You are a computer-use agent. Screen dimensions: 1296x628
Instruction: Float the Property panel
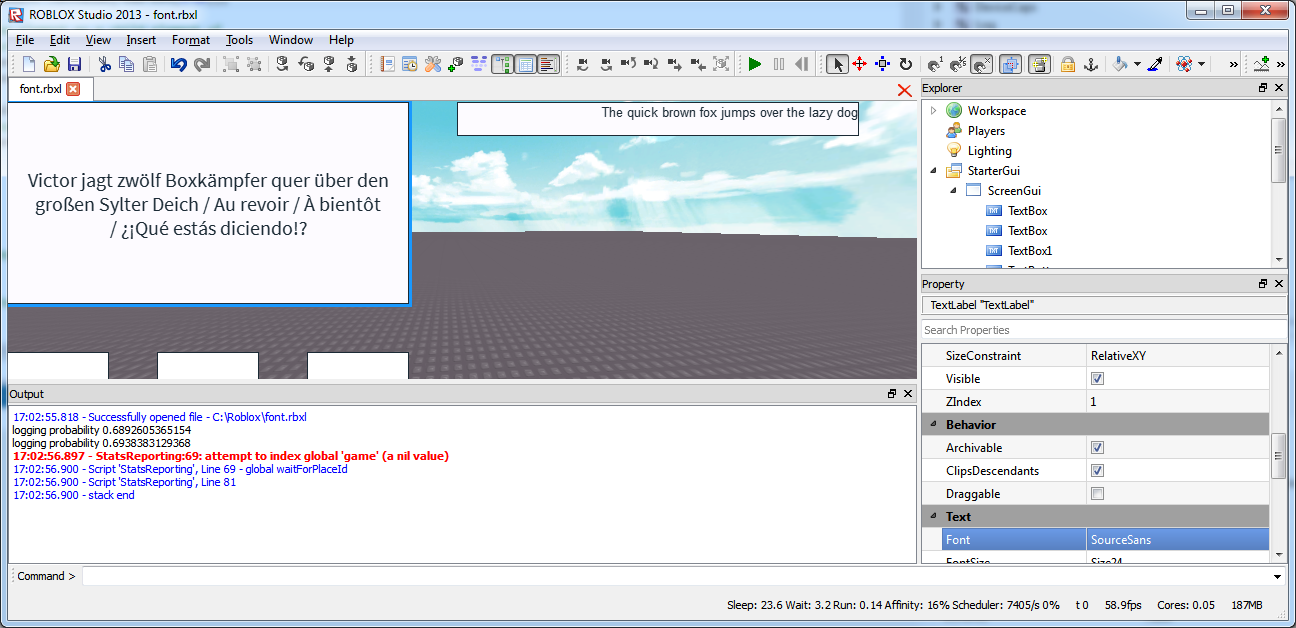[1263, 284]
